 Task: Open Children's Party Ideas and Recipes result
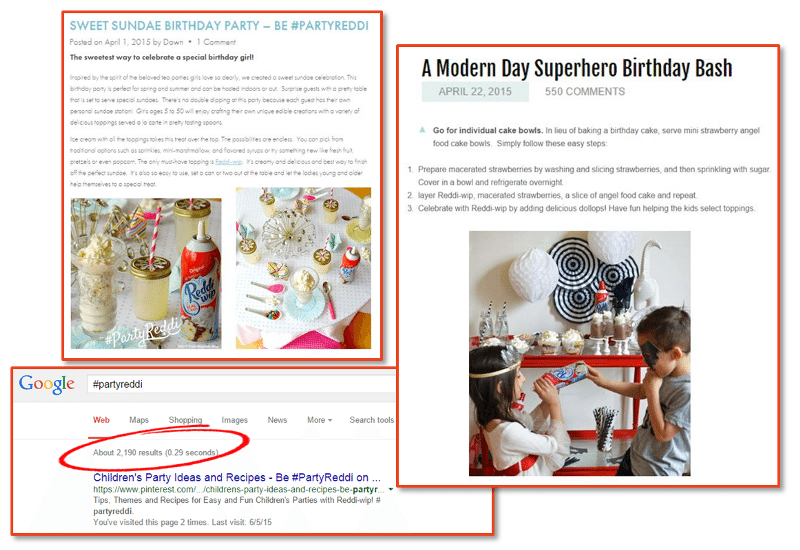[x=237, y=478]
